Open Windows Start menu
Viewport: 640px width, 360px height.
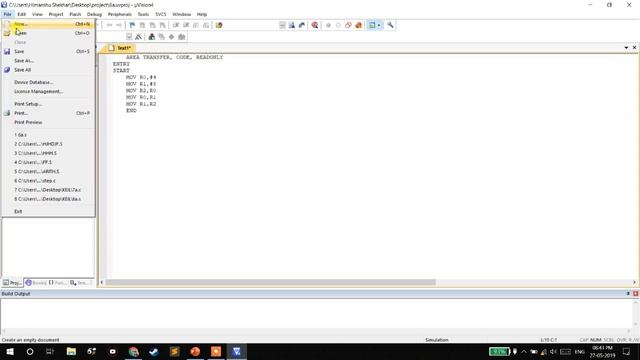pos(10,351)
